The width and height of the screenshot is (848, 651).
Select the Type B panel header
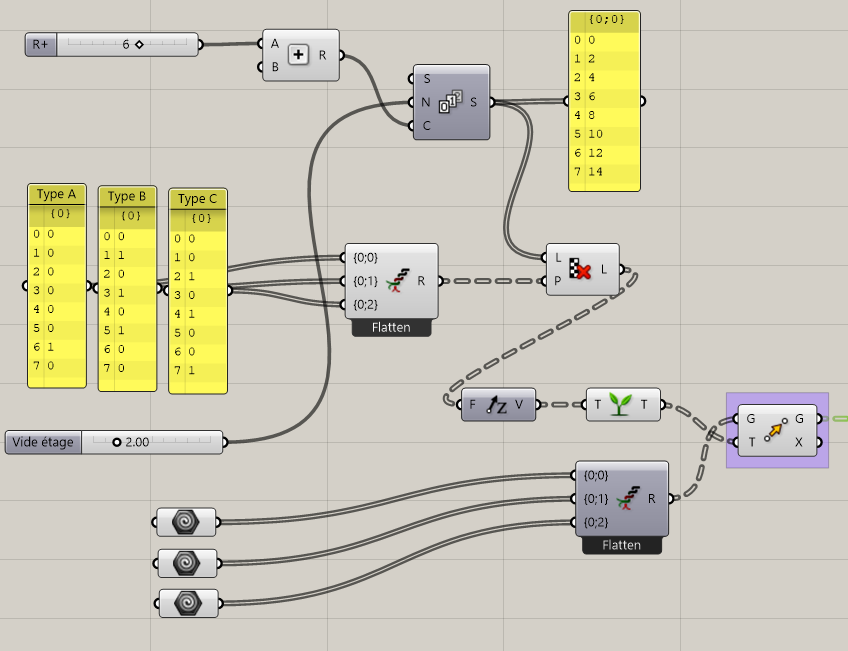[128, 197]
